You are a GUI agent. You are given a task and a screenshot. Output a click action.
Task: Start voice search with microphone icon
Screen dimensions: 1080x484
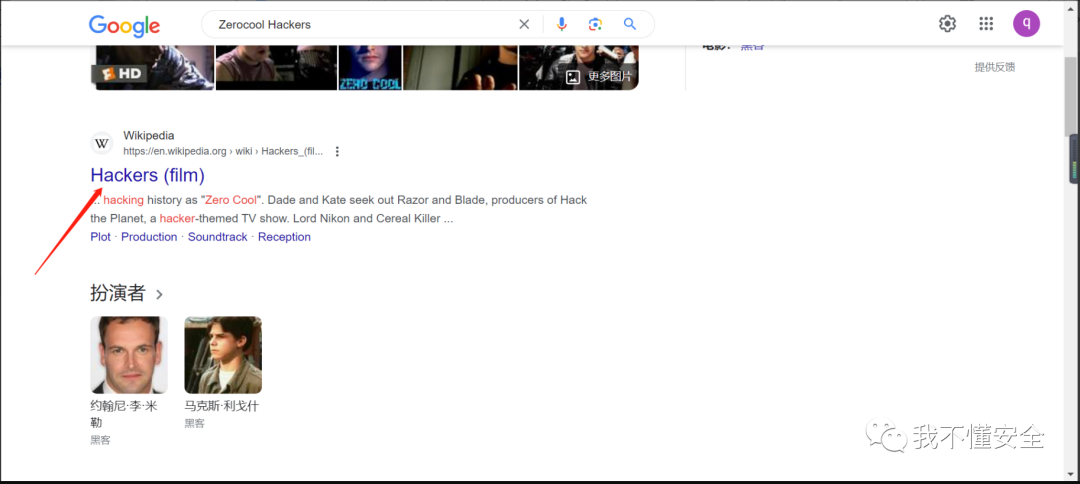pos(562,25)
